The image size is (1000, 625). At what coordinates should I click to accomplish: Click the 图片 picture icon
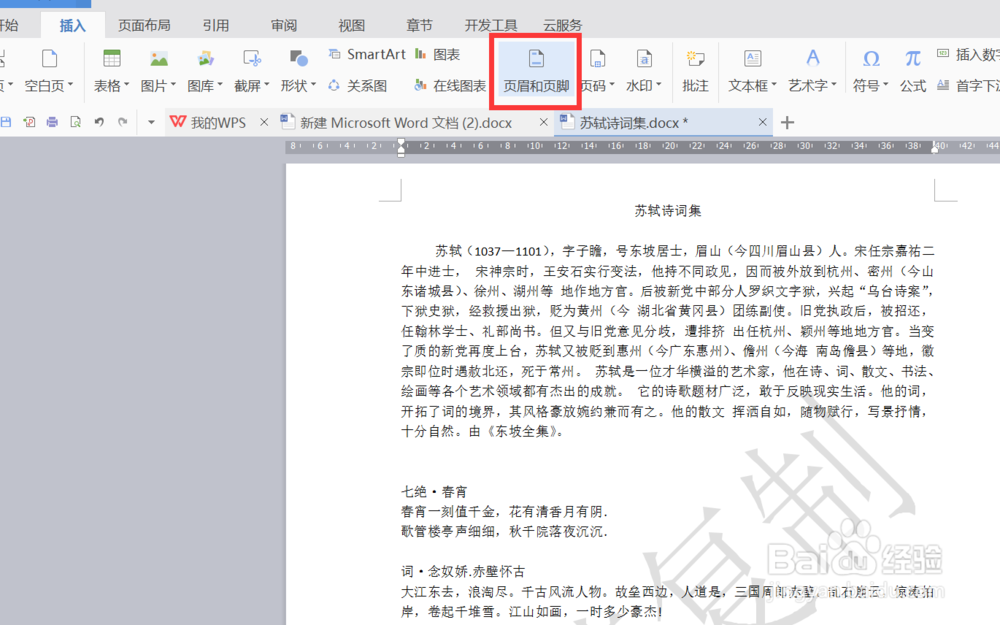[159, 59]
